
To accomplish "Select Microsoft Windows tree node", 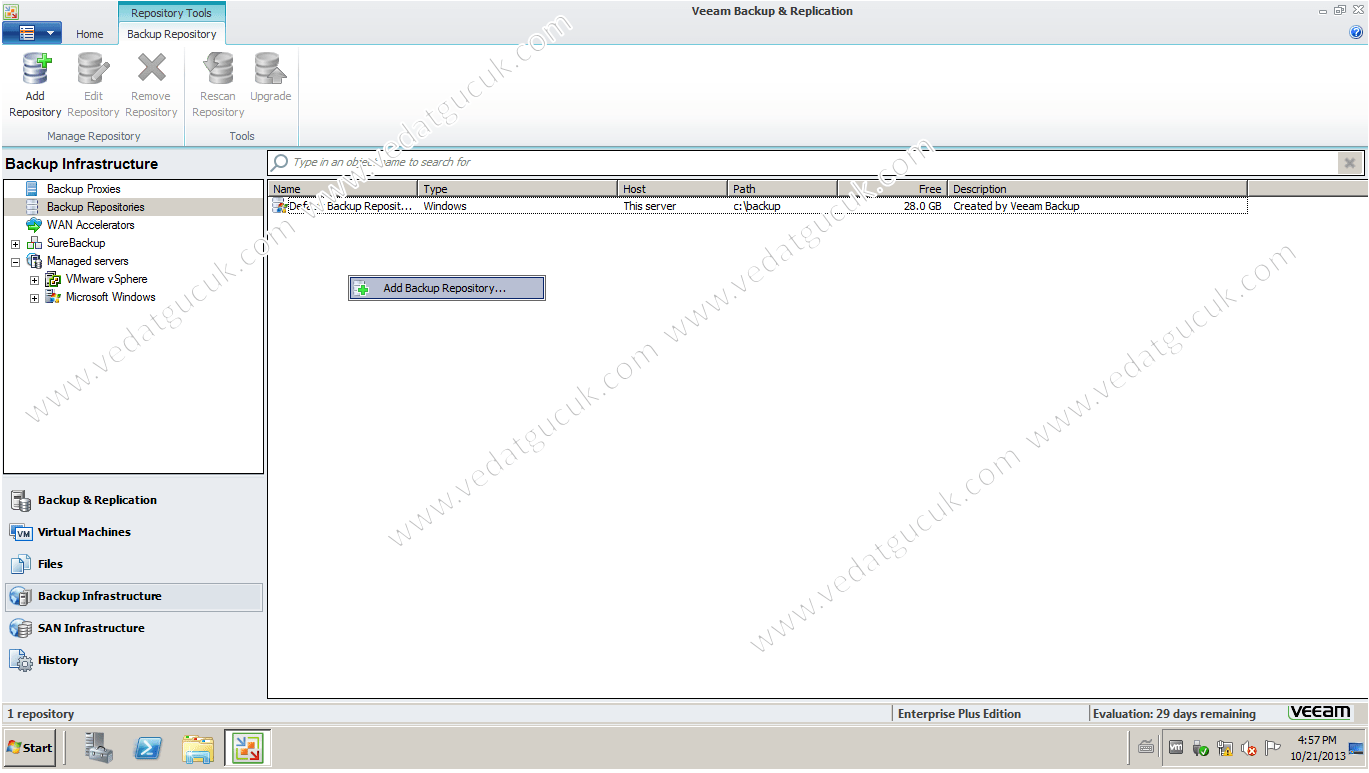I will click(x=110, y=297).
